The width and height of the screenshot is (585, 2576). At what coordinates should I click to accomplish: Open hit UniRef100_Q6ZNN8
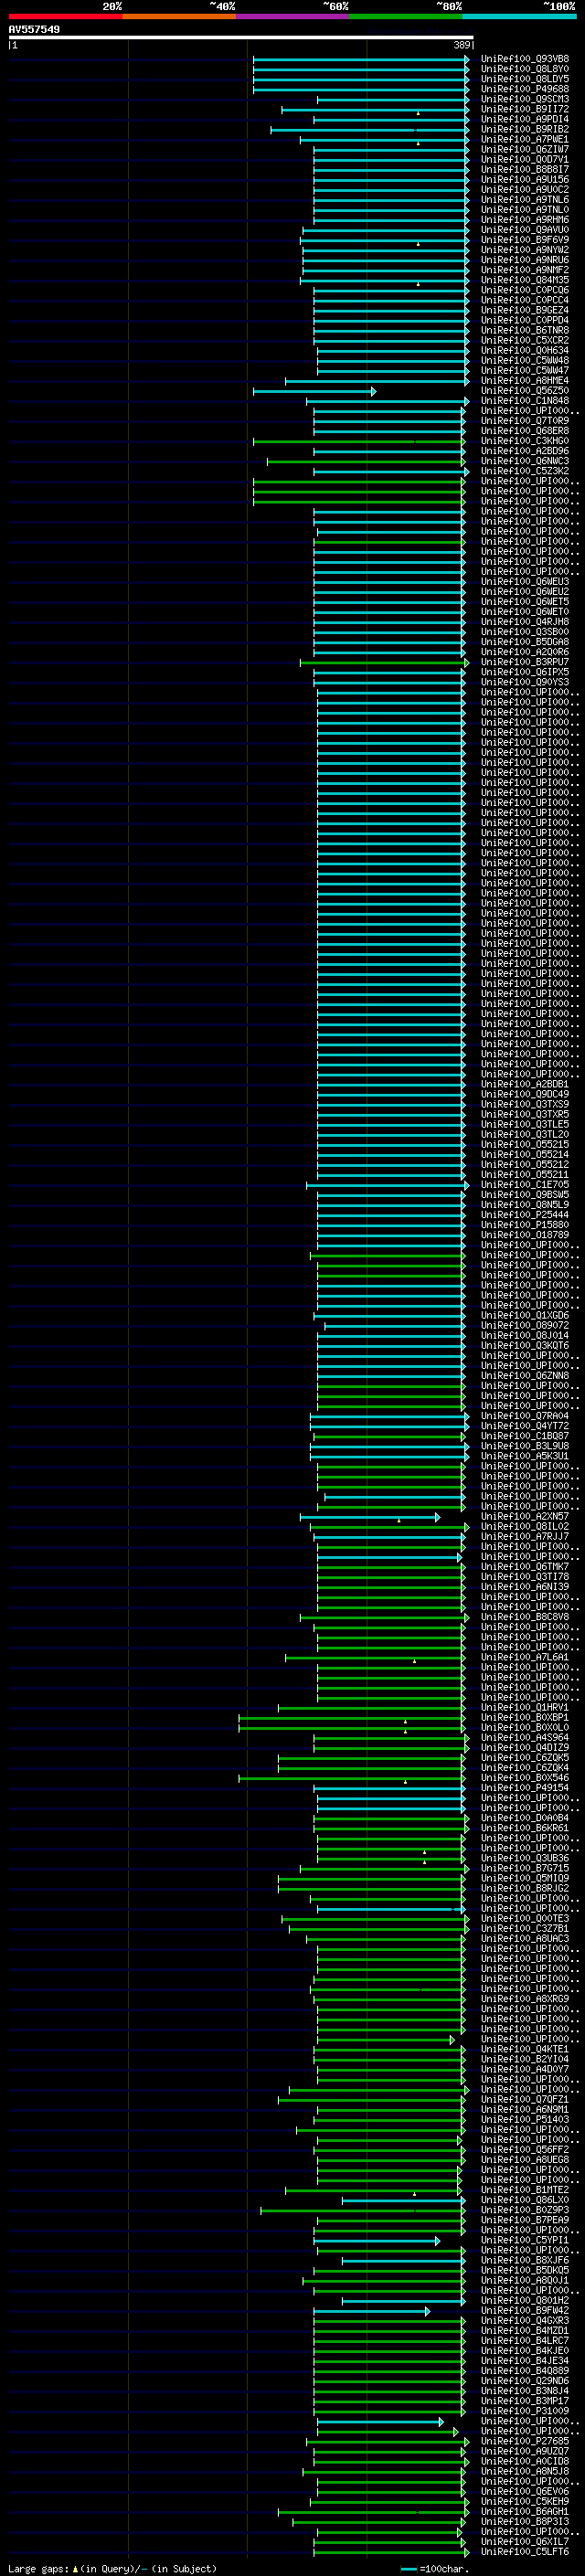click(525, 1375)
